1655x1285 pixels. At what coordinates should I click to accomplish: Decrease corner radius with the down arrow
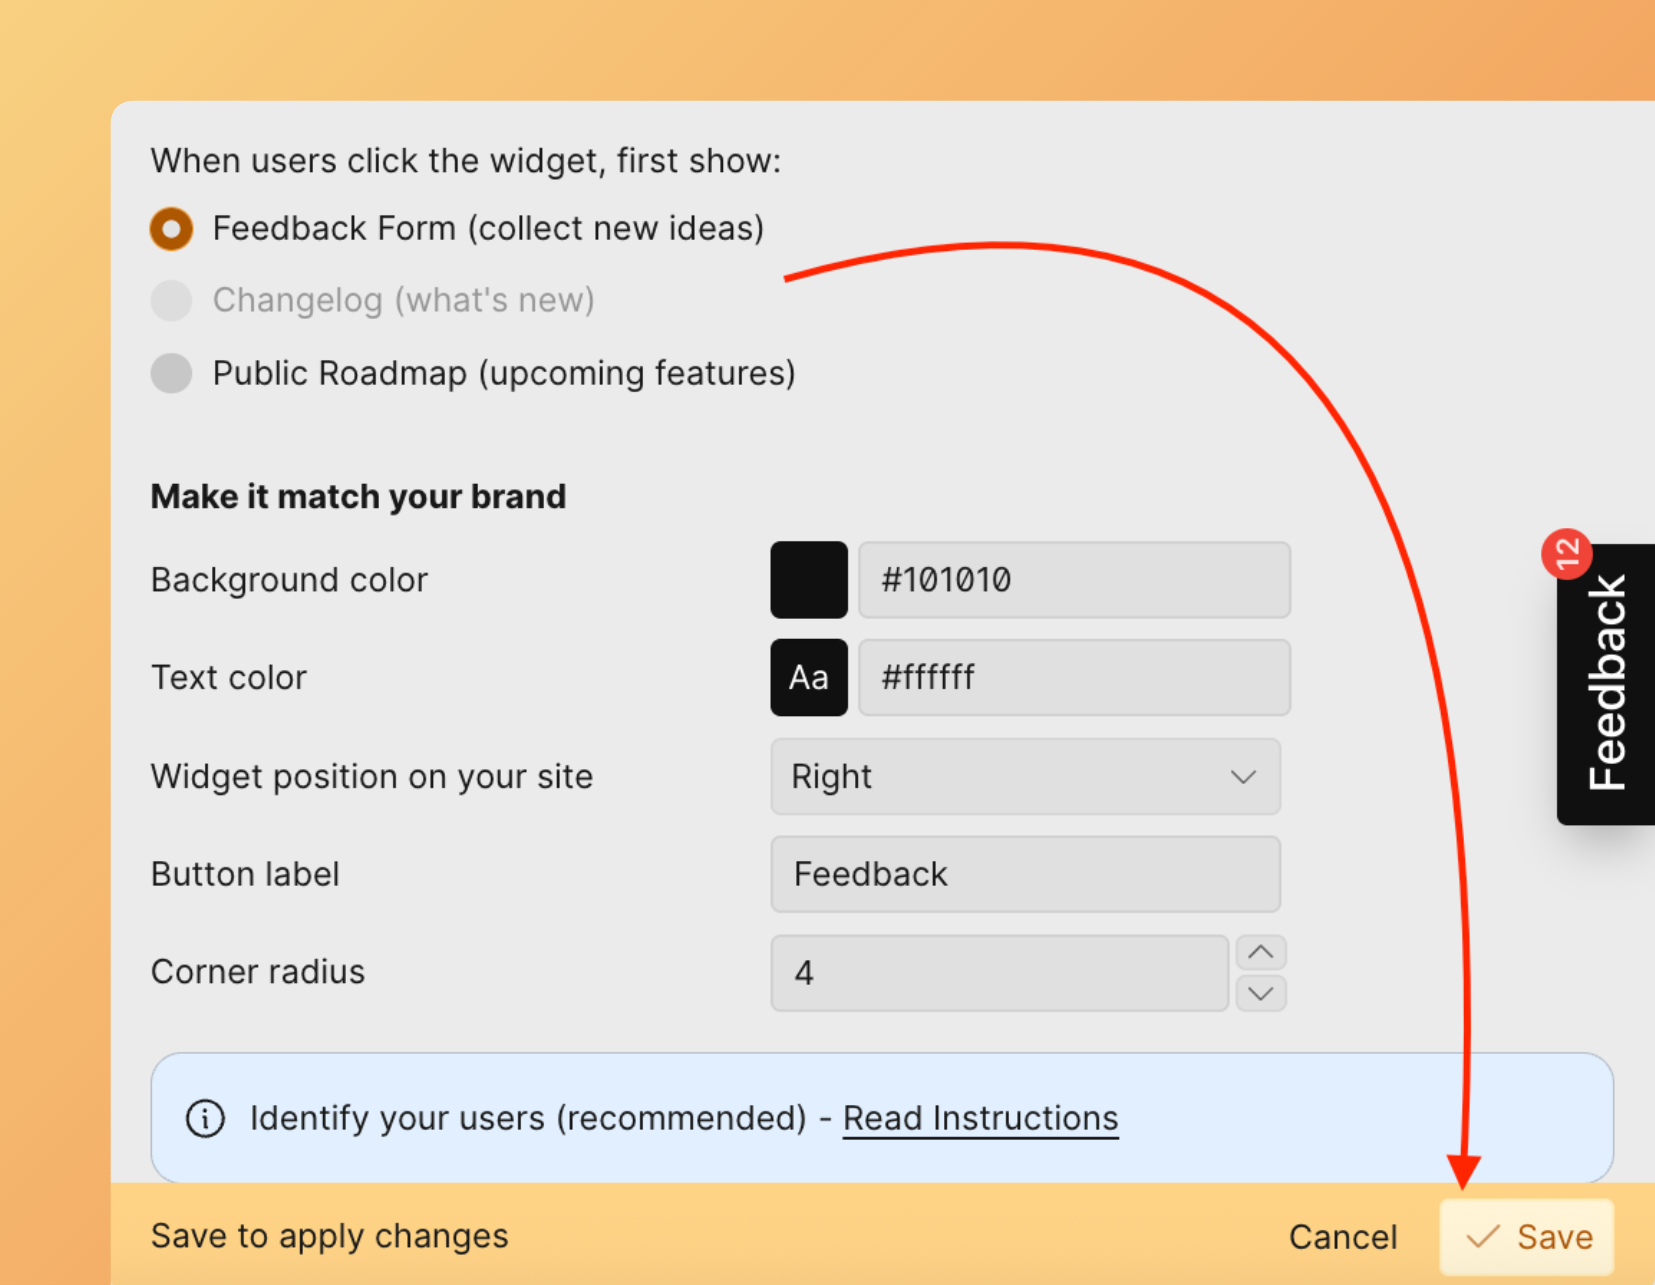pos(1260,994)
